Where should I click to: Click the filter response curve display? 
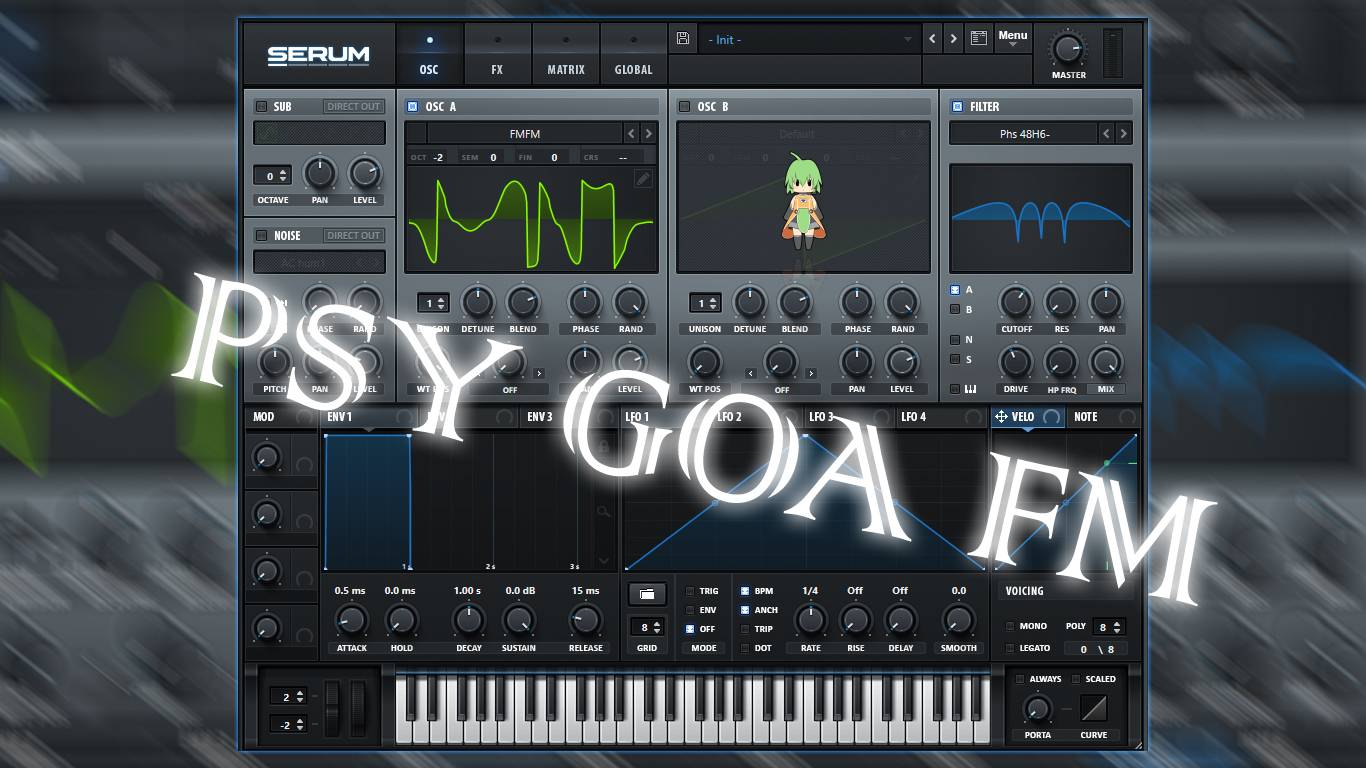pos(1040,218)
